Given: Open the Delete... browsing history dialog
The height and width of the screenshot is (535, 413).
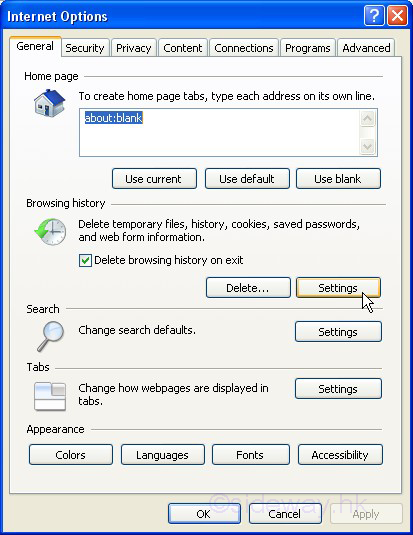Looking at the screenshot, I should click(x=248, y=288).
